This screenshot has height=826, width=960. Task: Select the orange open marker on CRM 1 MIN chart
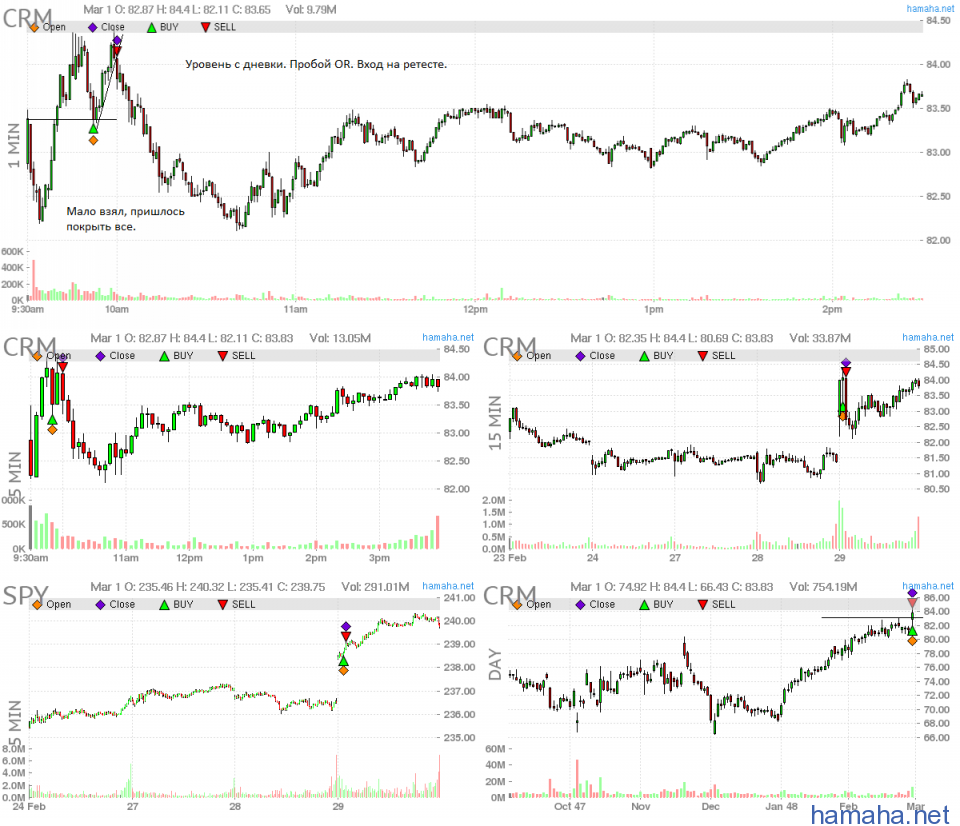pyautogui.click(x=93, y=140)
